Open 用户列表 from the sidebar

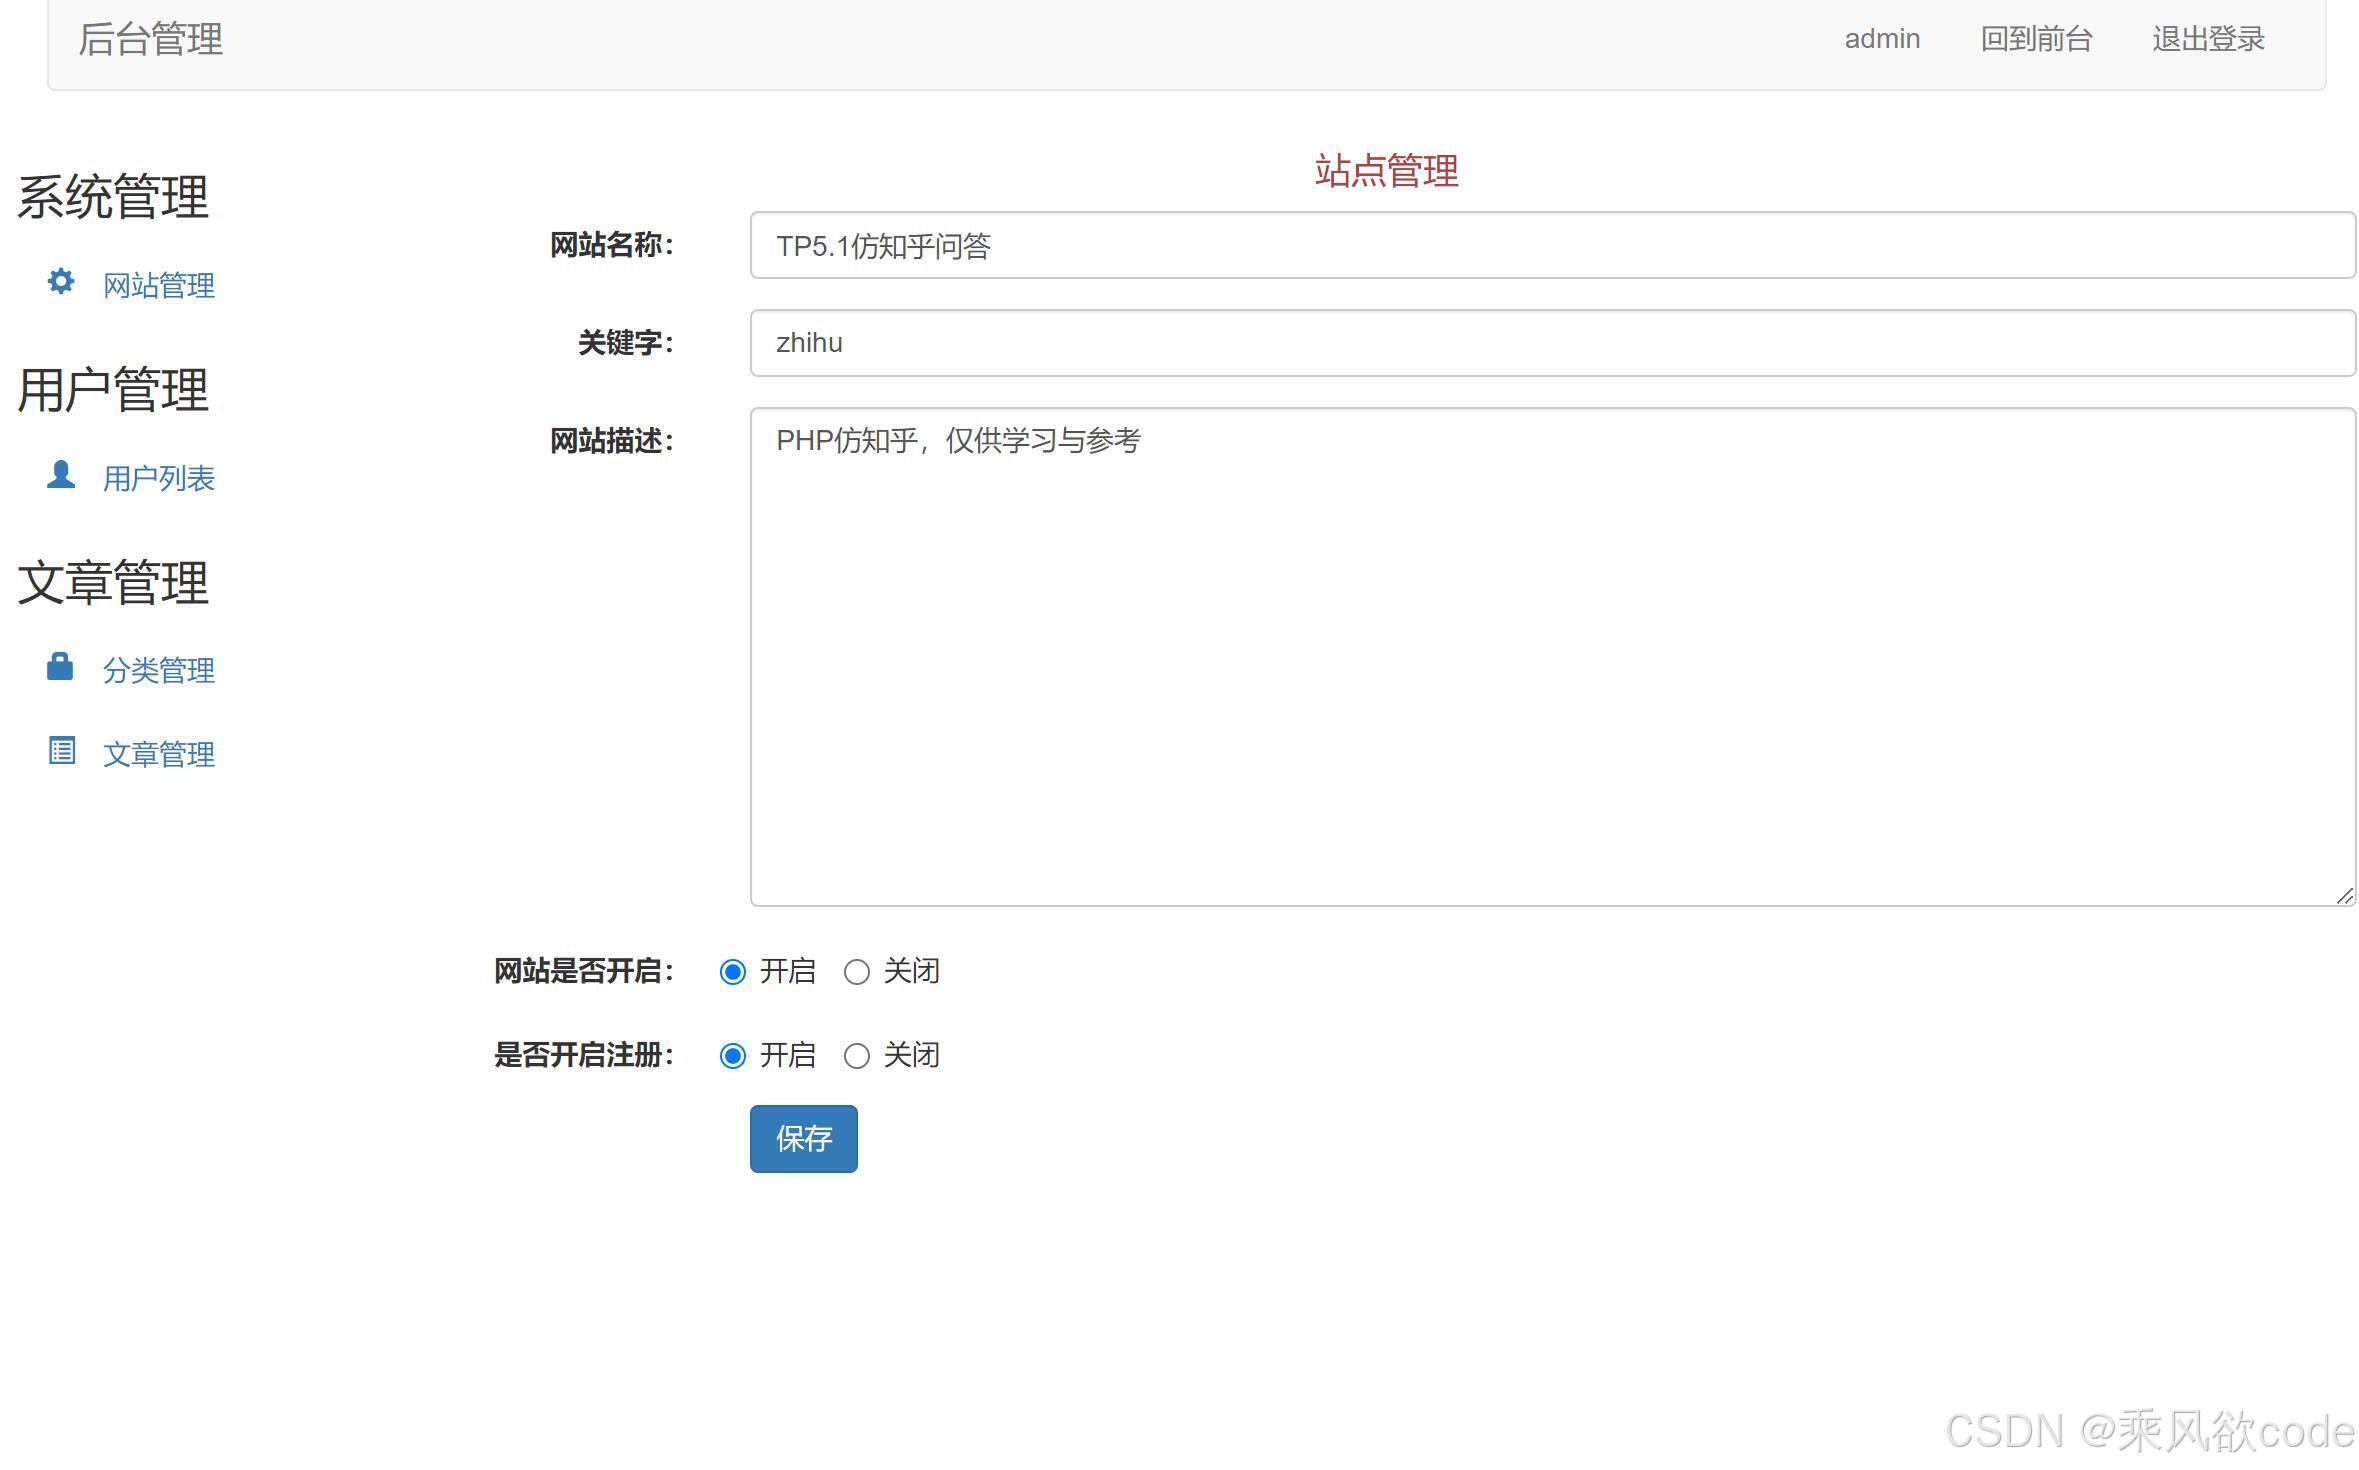click(158, 477)
